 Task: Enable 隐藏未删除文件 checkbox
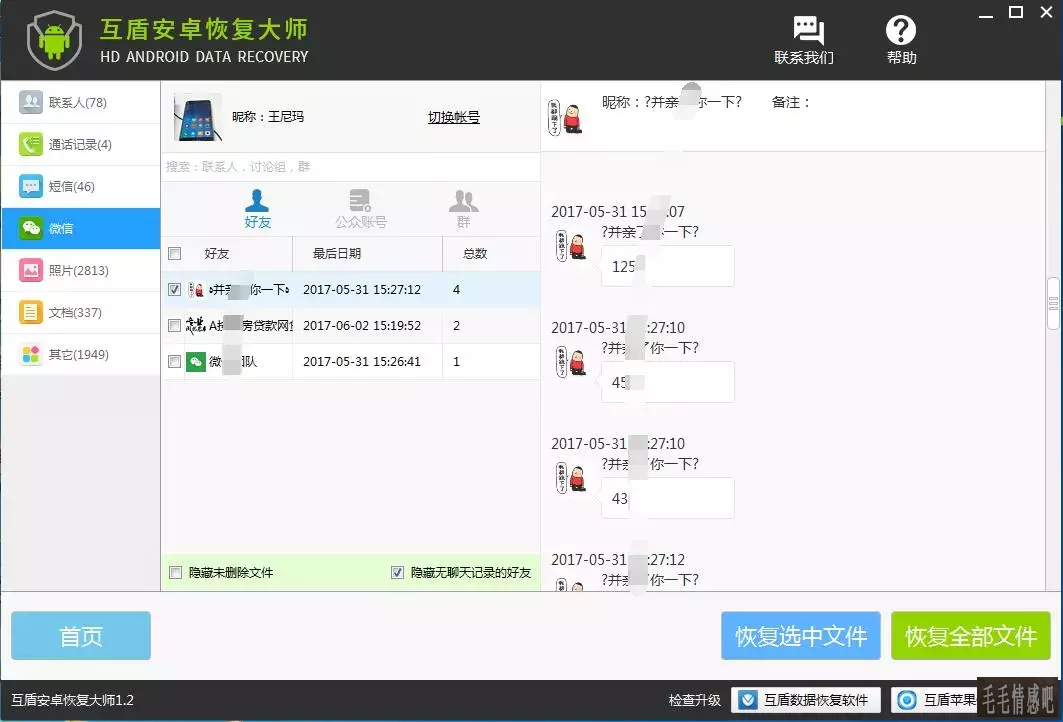click(x=175, y=572)
